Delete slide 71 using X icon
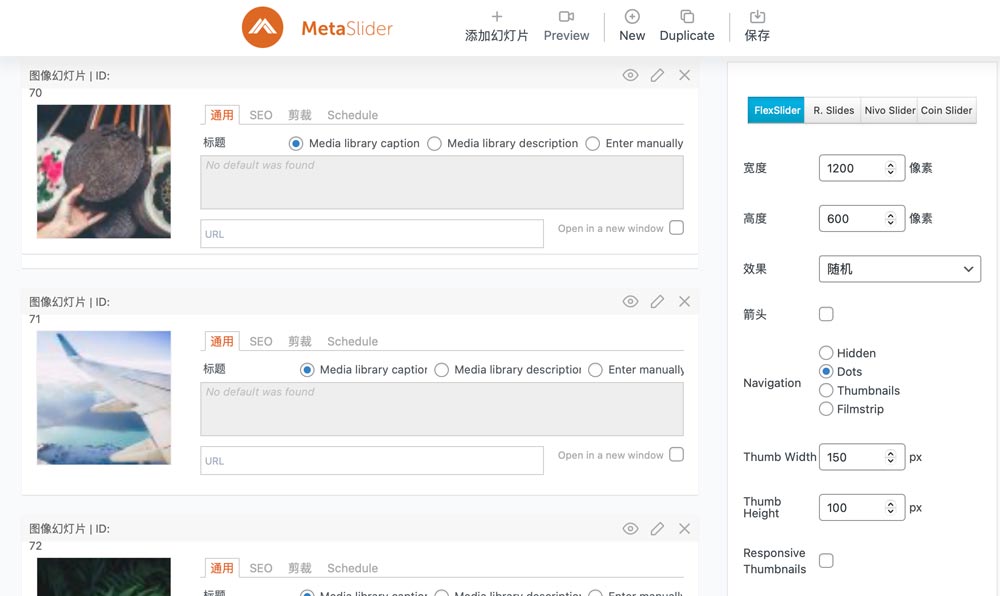 (684, 301)
